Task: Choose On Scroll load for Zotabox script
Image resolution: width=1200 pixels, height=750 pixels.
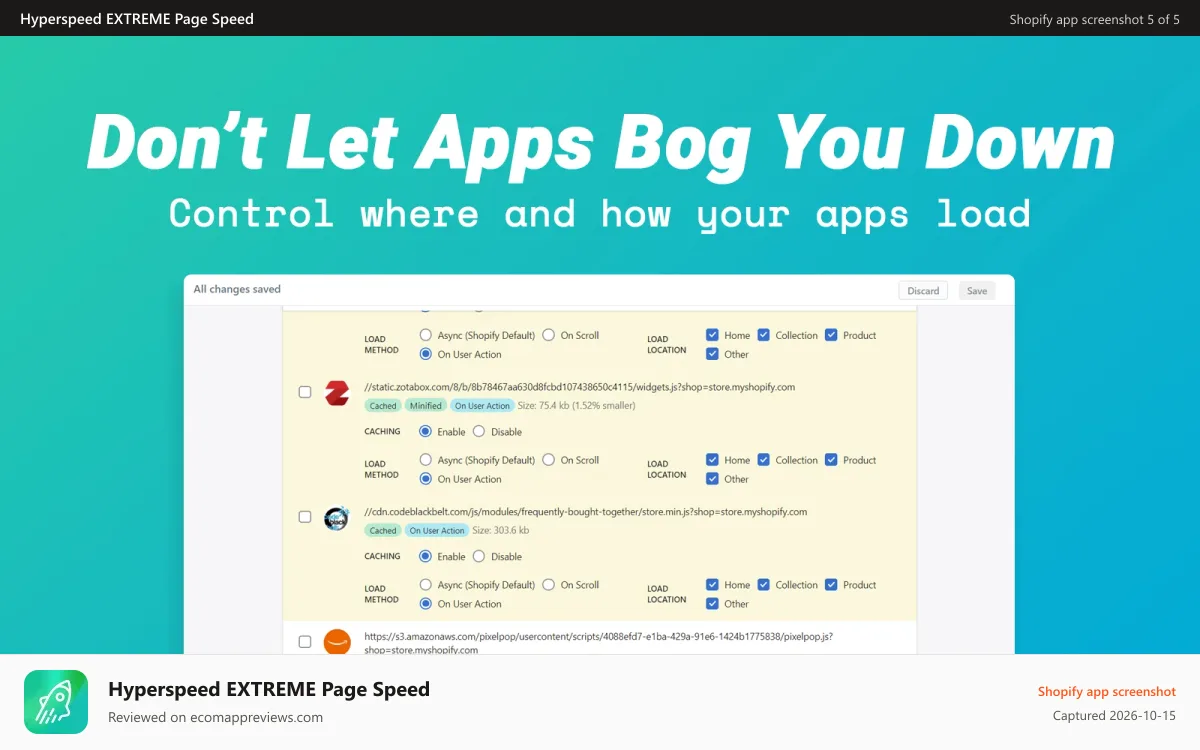Action: click(548, 460)
